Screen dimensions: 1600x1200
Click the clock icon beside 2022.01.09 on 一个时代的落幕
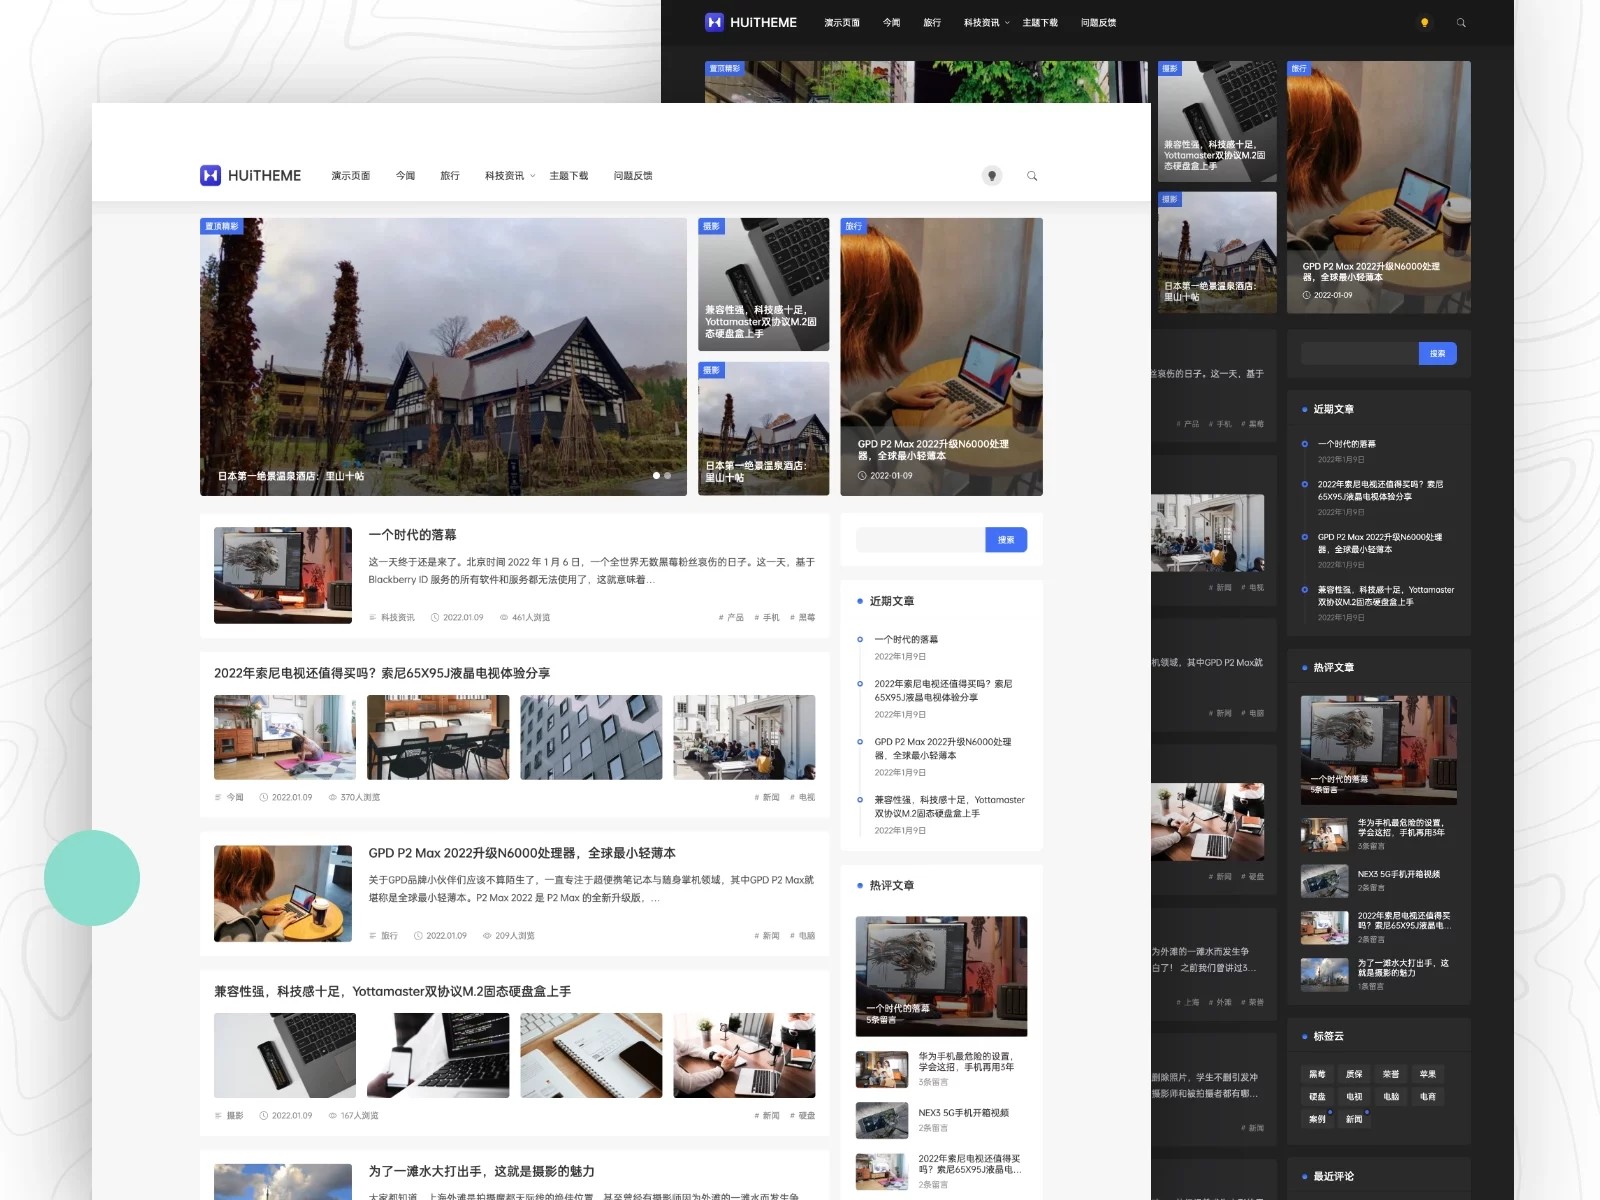434,617
